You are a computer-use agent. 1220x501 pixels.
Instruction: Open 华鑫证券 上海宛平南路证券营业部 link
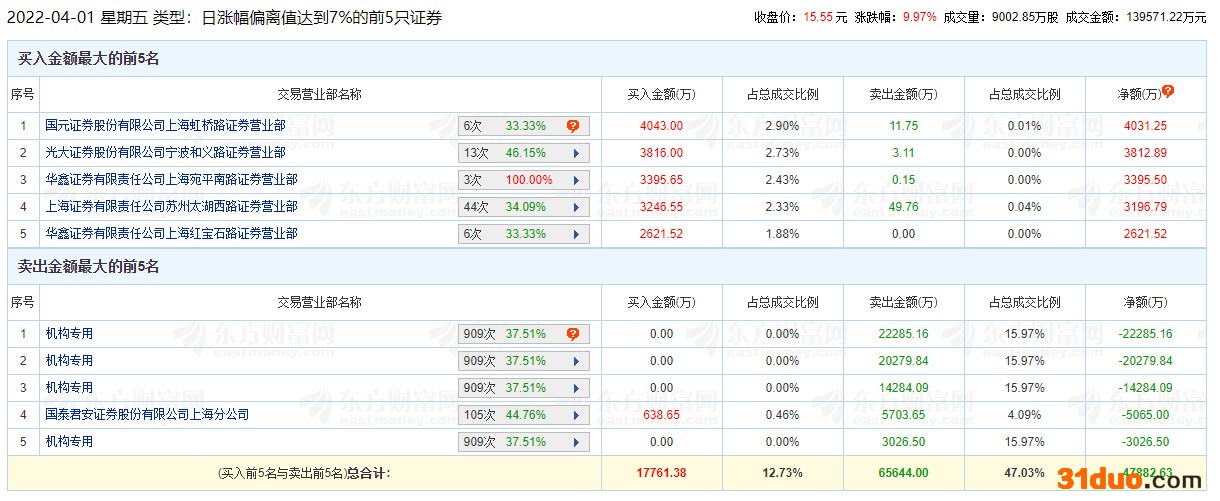tap(171, 180)
